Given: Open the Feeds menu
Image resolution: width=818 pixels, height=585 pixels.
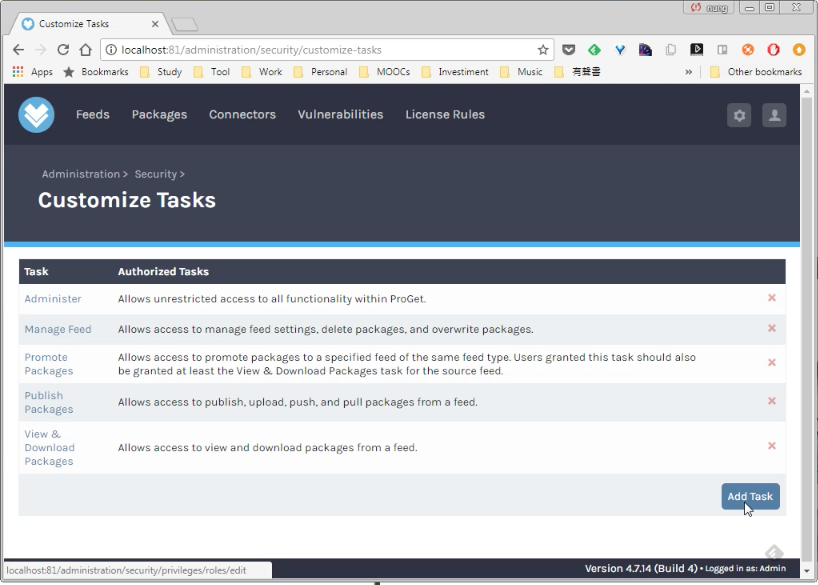Looking at the screenshot, I should pos(93,114).
